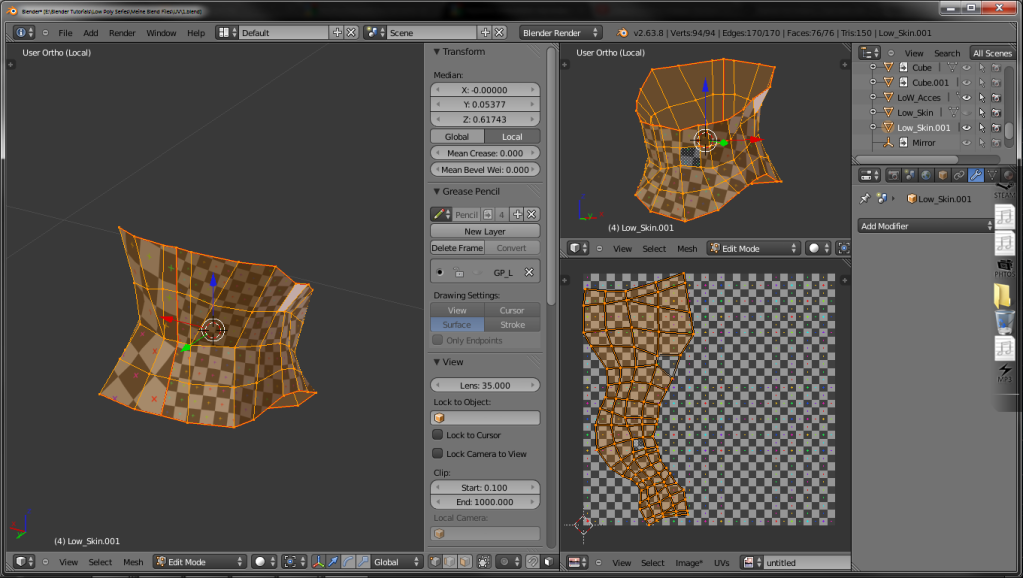Click the Delete Frame button

point(457,248)
